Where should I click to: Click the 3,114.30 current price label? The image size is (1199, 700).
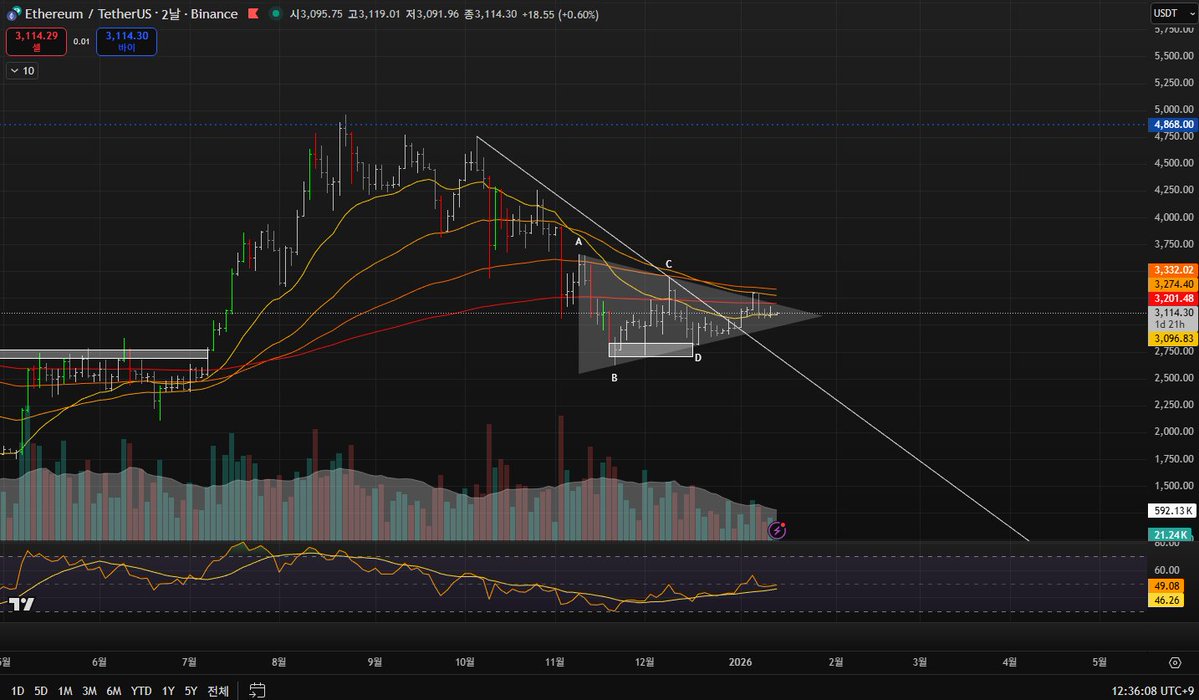pos(1173,312)
